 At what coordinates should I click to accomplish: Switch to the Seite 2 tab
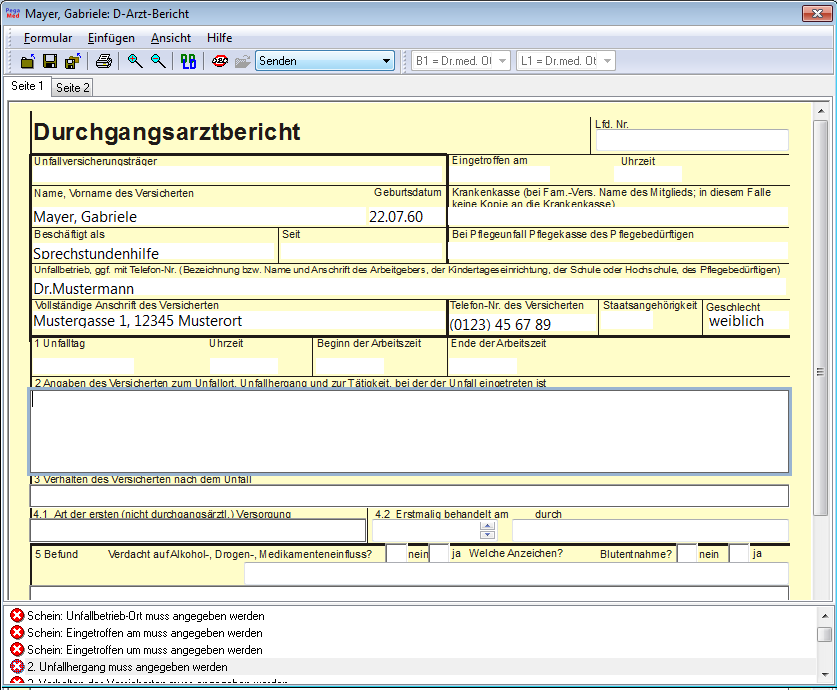pos(73,88)
